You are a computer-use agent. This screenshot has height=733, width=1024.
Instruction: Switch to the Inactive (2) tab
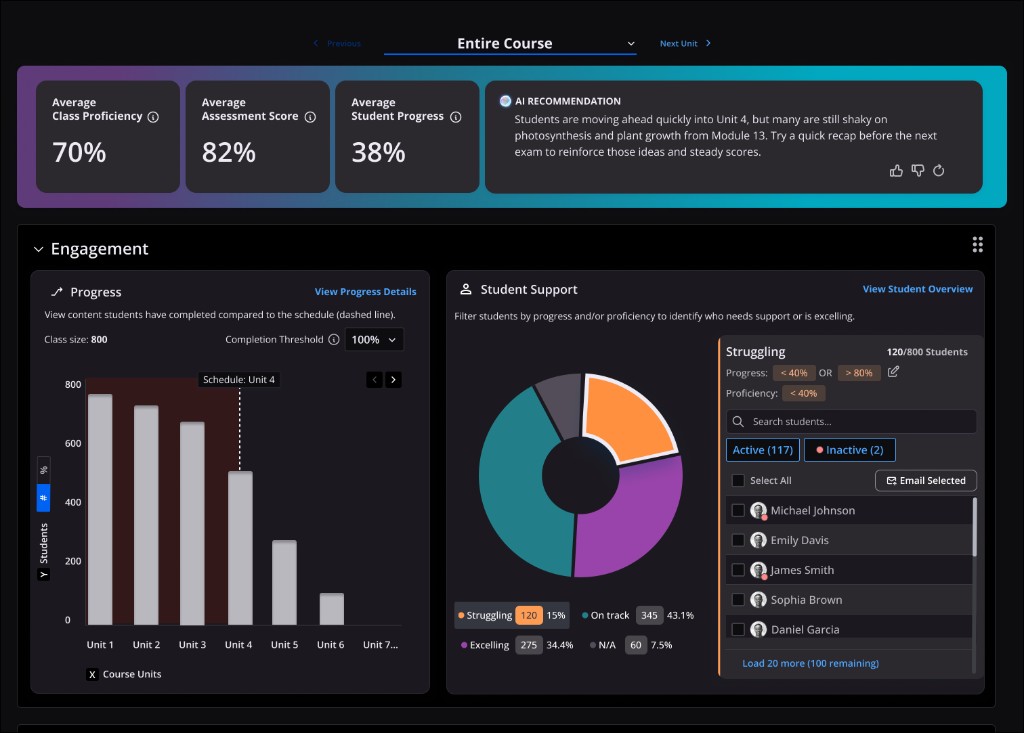pos(850,450)
